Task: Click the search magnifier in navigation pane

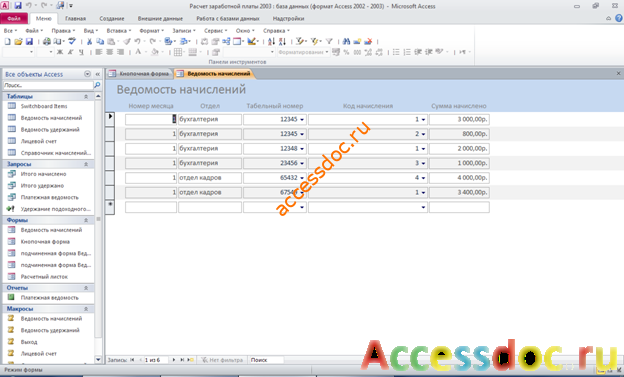Action: tap(97, 85)
